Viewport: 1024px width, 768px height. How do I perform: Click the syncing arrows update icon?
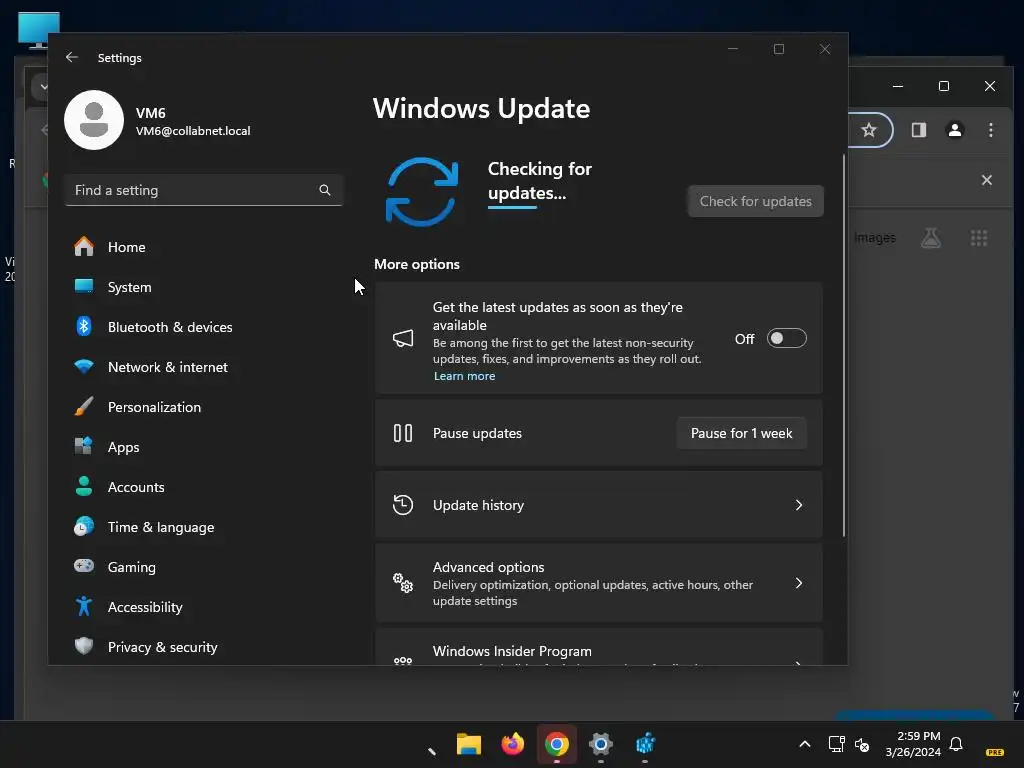(x=422, y=192)
